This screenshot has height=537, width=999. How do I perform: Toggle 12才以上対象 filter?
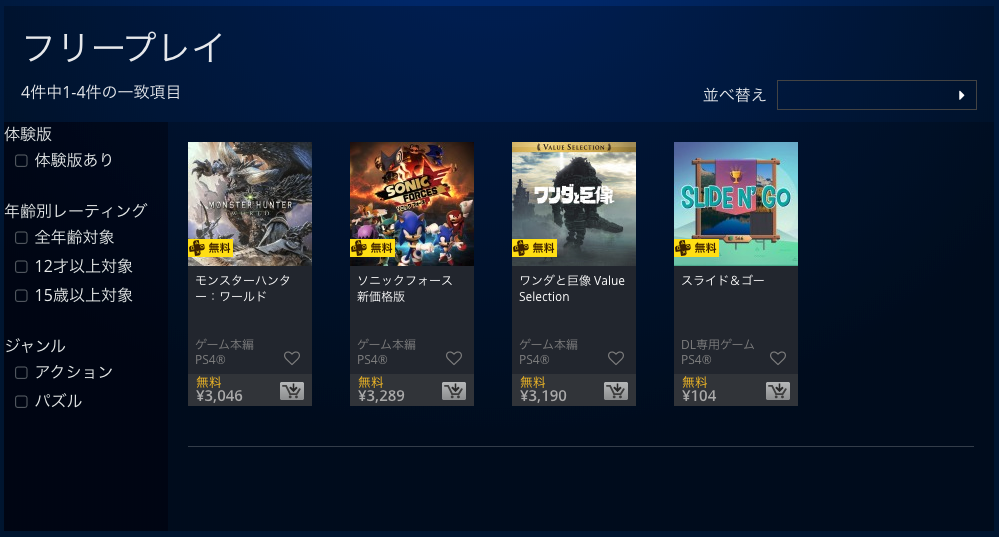tap(21, 266)
